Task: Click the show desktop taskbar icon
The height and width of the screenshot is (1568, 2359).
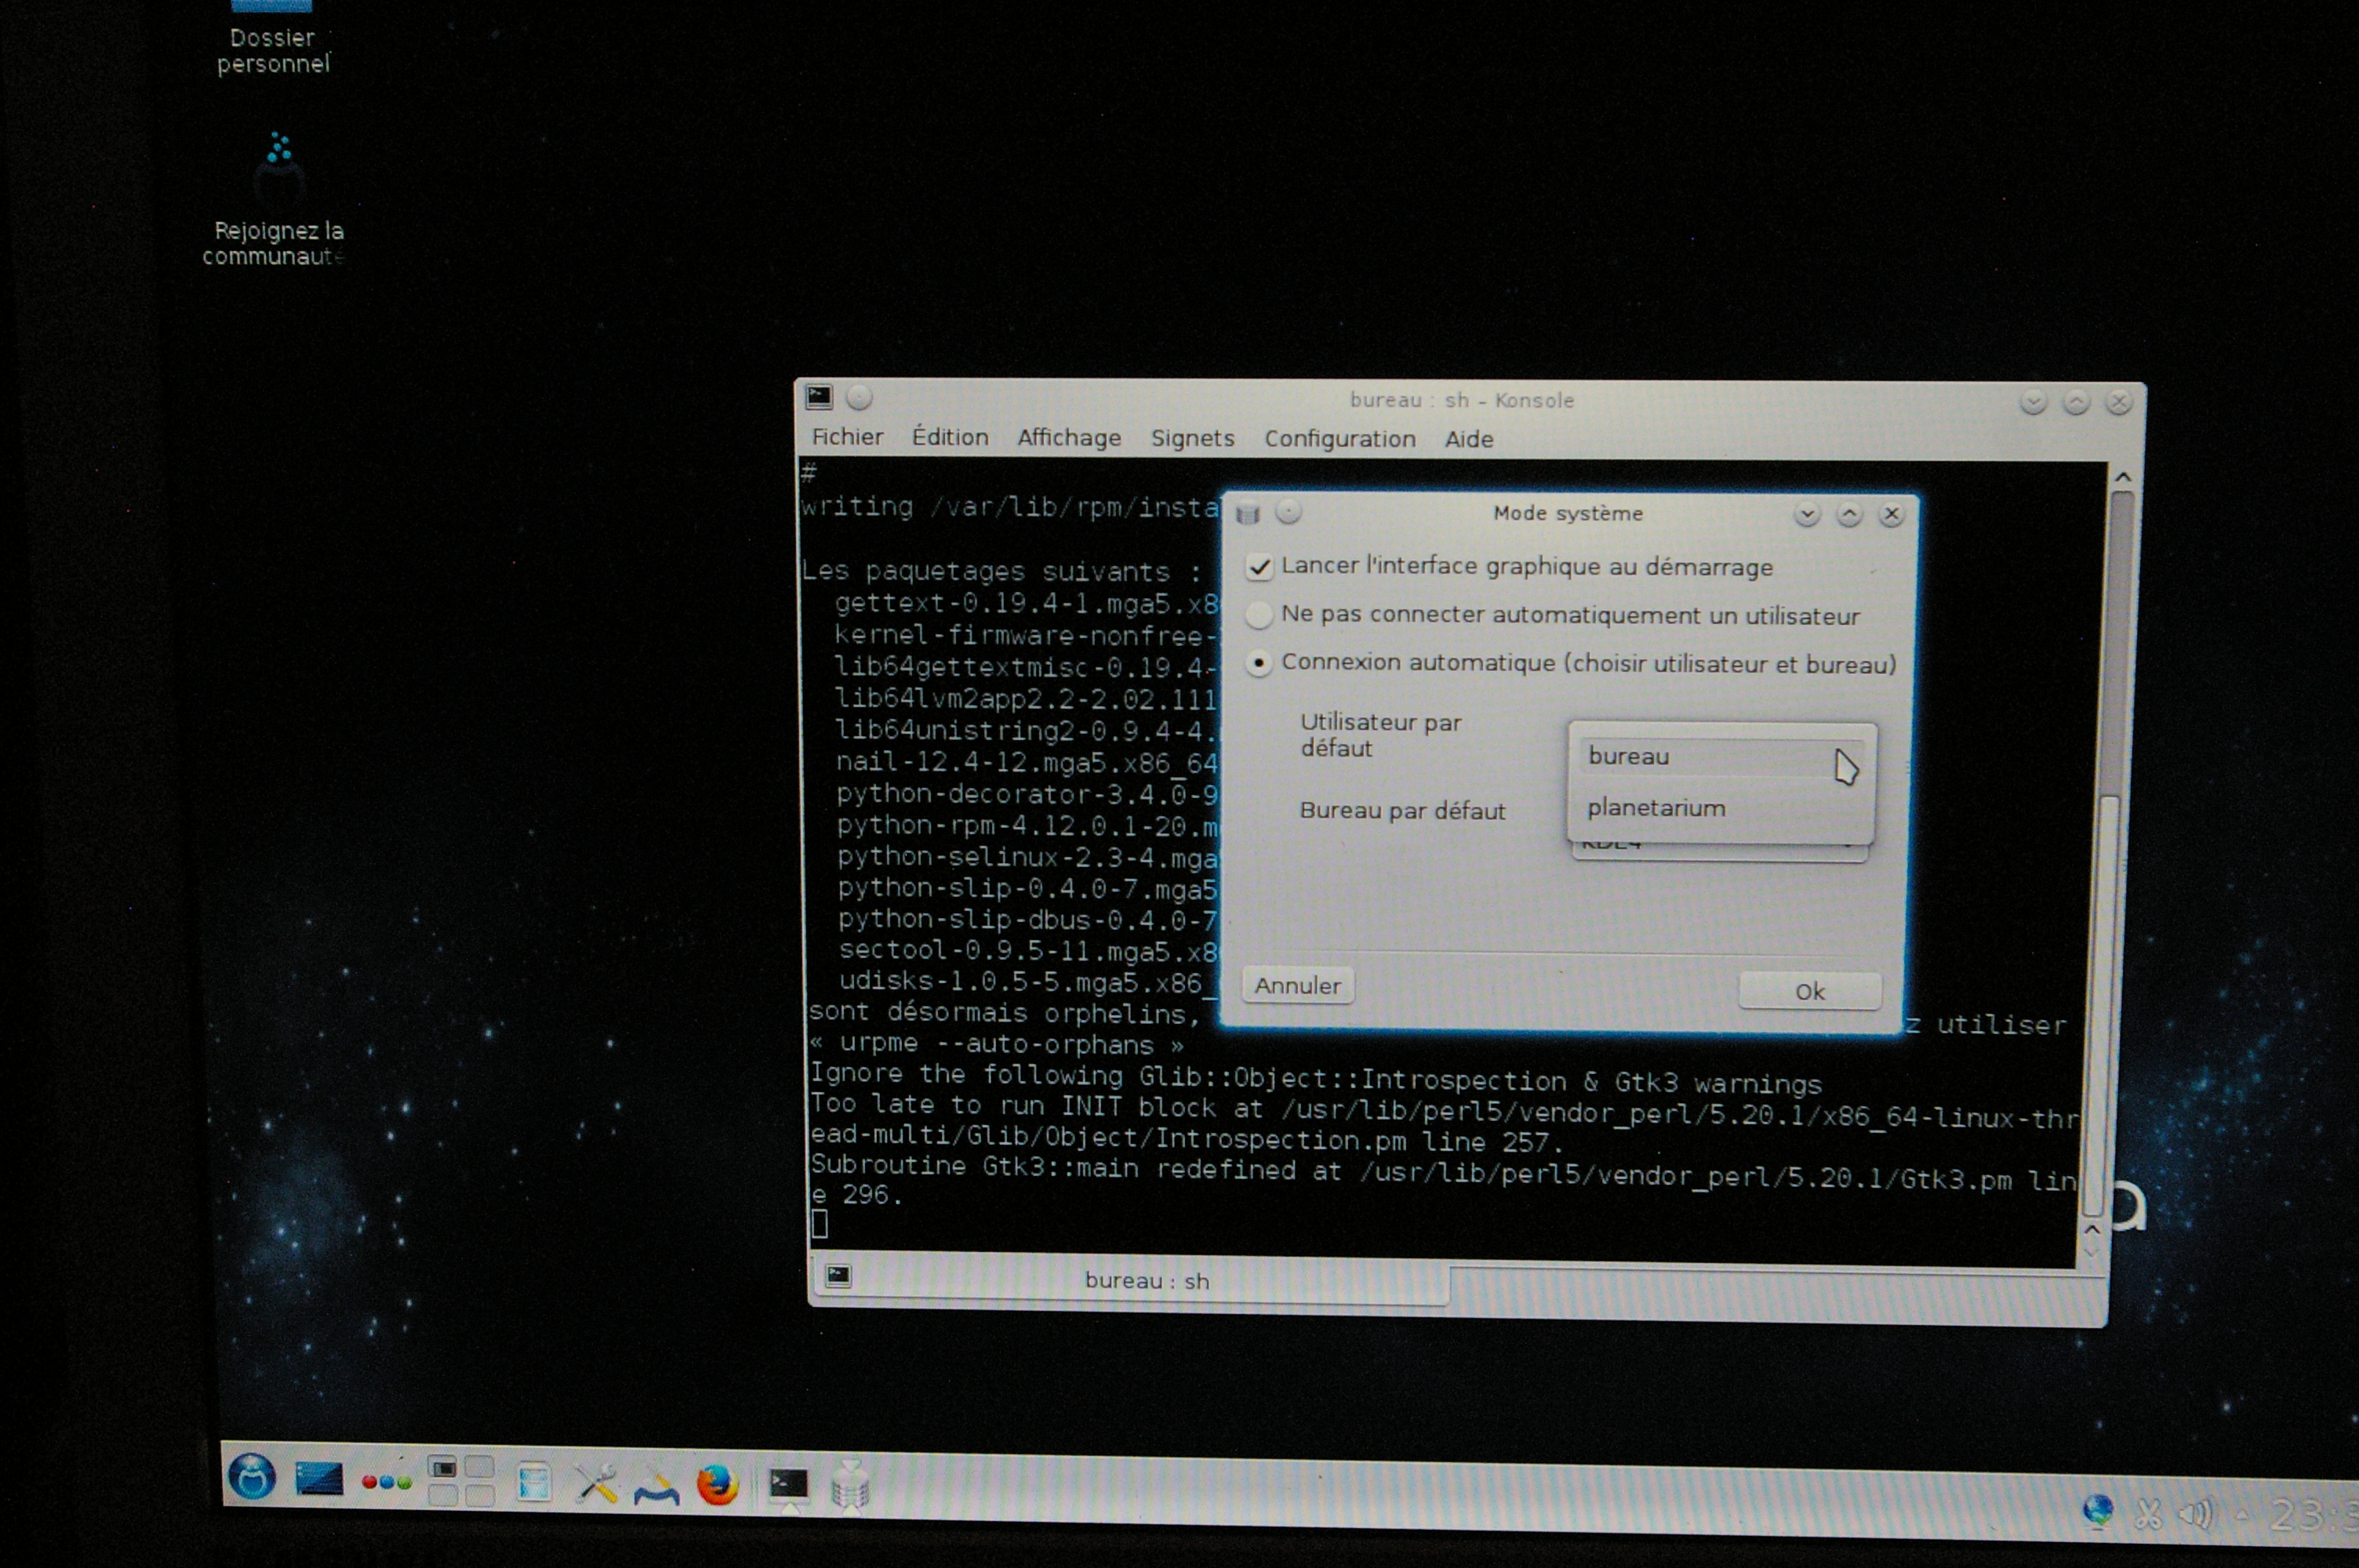Action: 319,1479
